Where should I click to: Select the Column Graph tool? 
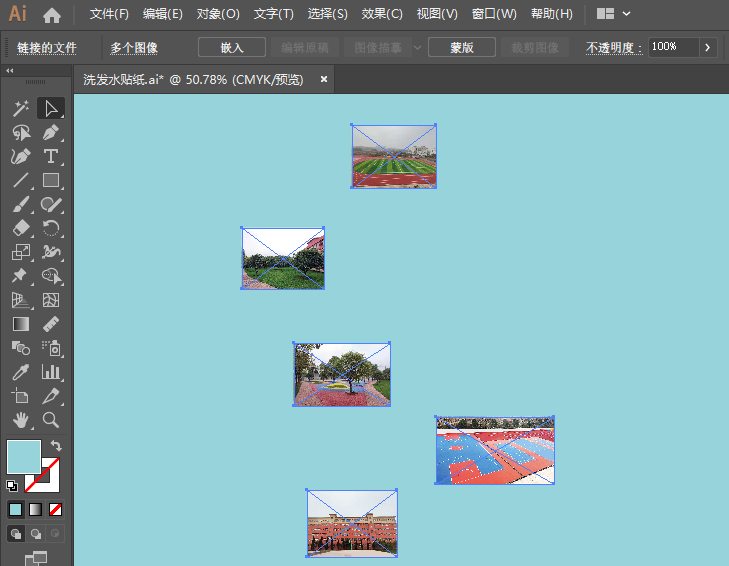click(51, 372)
